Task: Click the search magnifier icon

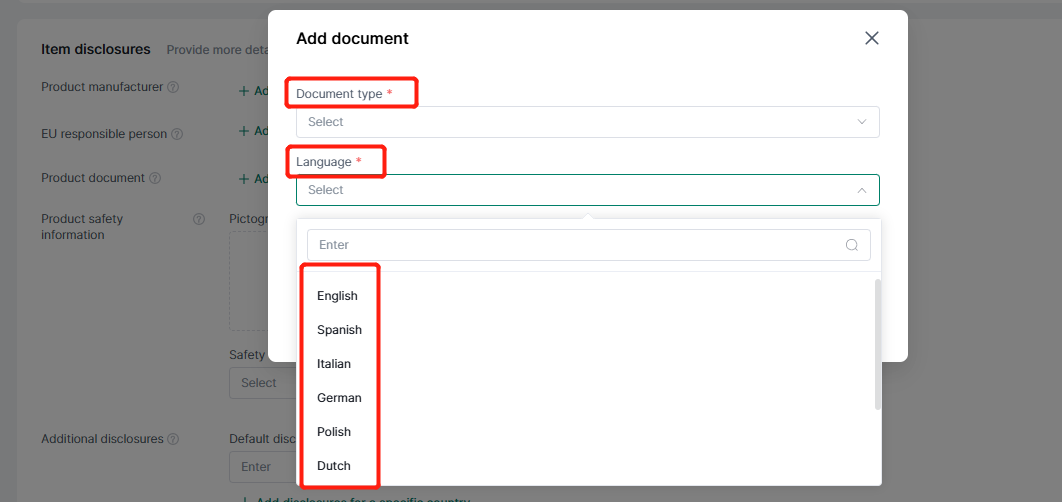Action: [x=852, y=245]
